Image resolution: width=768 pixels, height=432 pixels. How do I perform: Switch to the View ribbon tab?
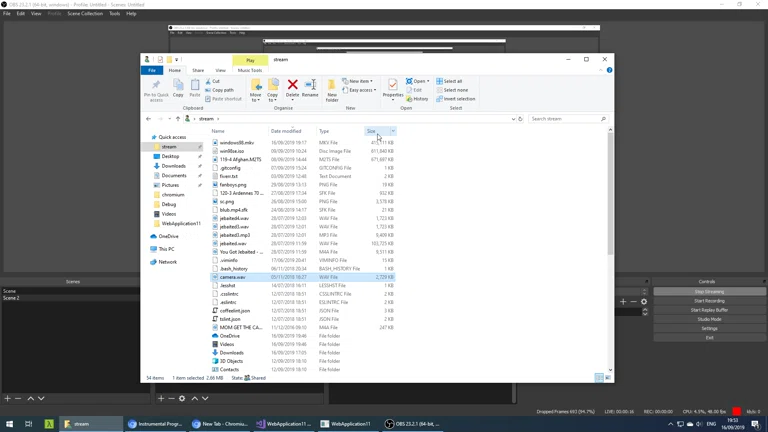click(x=220, y=70)
